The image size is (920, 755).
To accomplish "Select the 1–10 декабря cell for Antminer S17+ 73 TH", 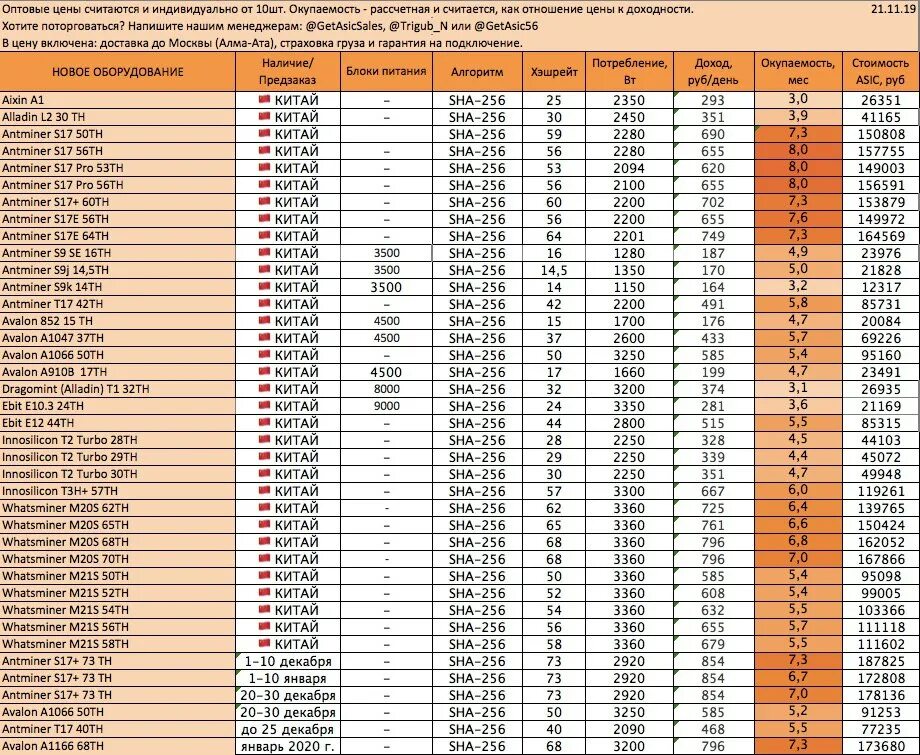I will click(288, 659).
